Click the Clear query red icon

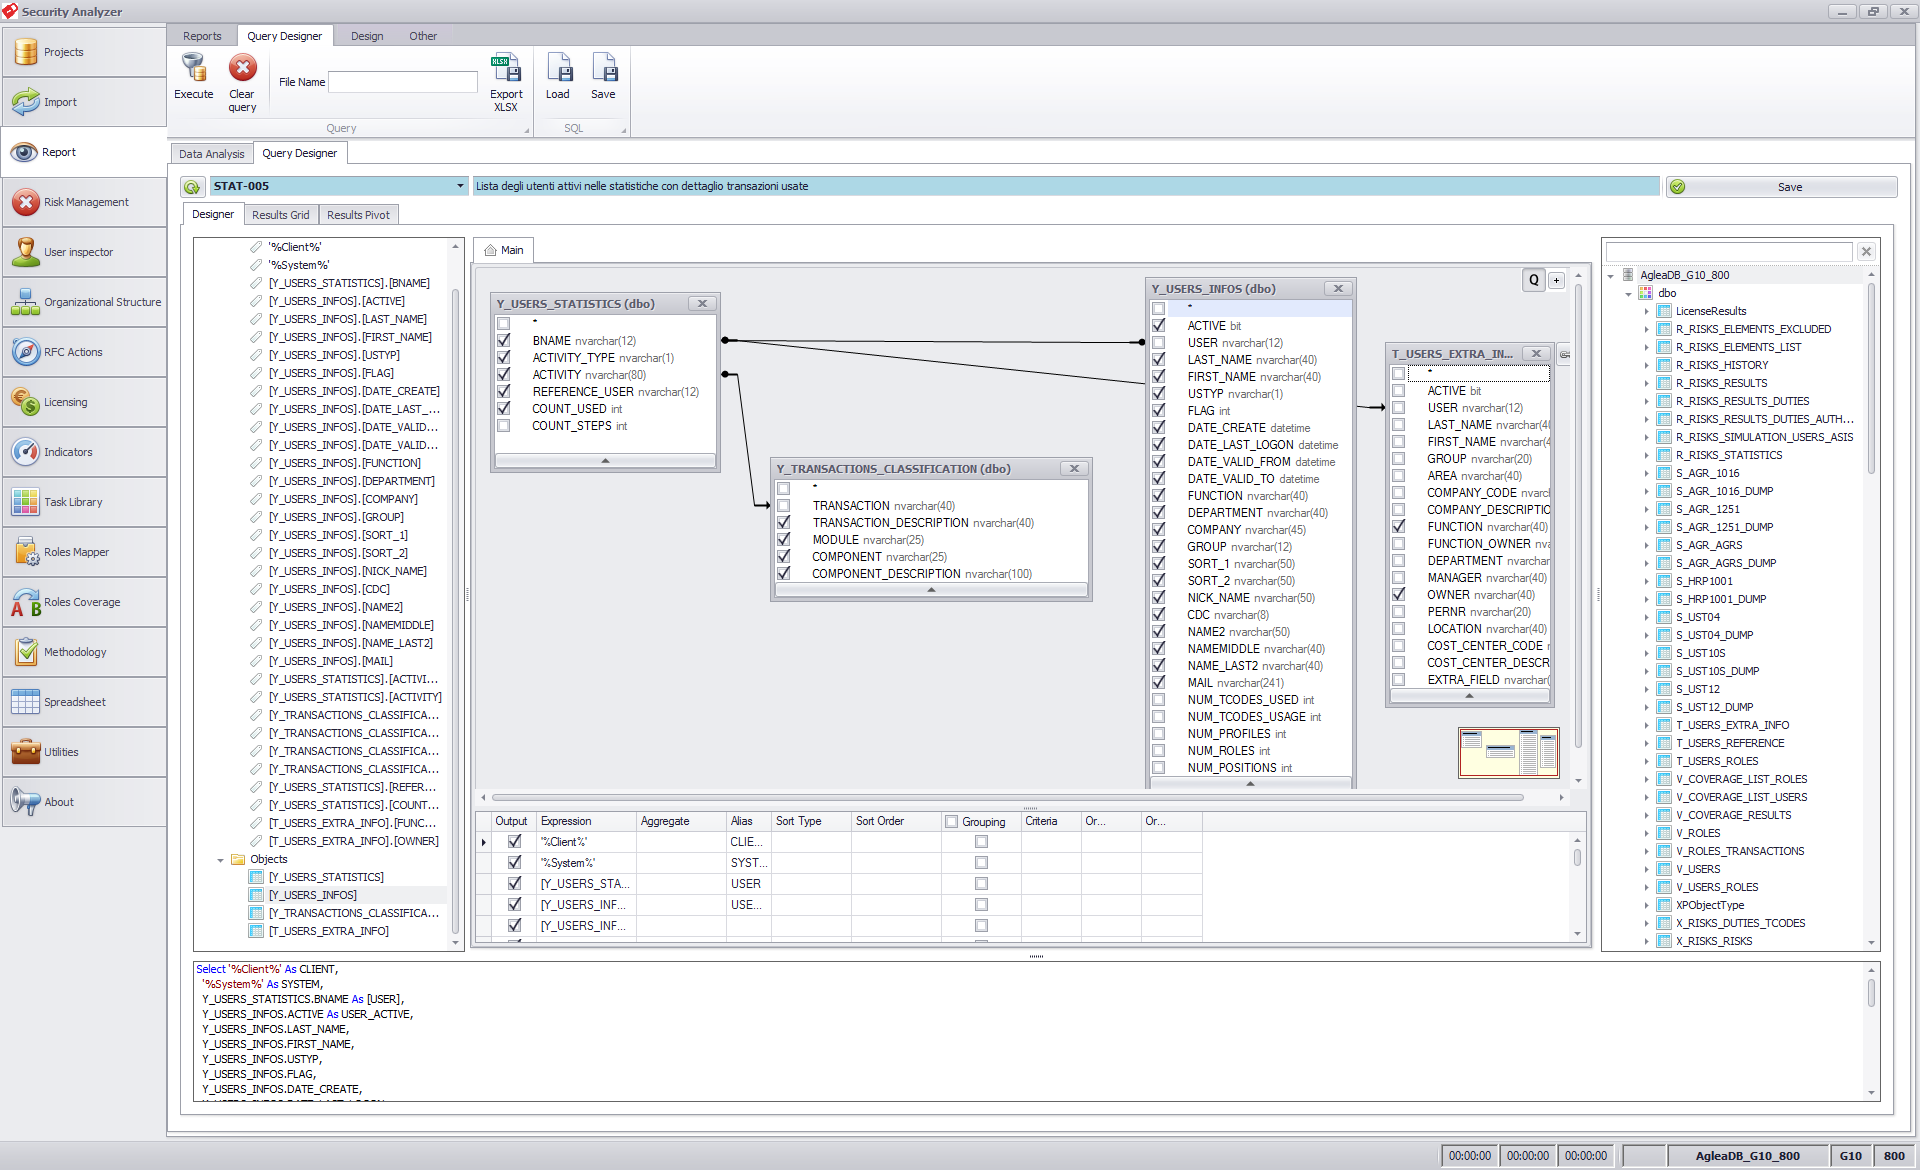click(242, 68)
